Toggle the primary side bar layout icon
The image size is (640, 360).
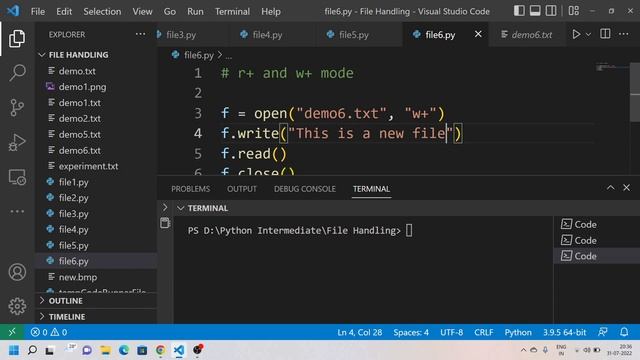coord(519,11)
